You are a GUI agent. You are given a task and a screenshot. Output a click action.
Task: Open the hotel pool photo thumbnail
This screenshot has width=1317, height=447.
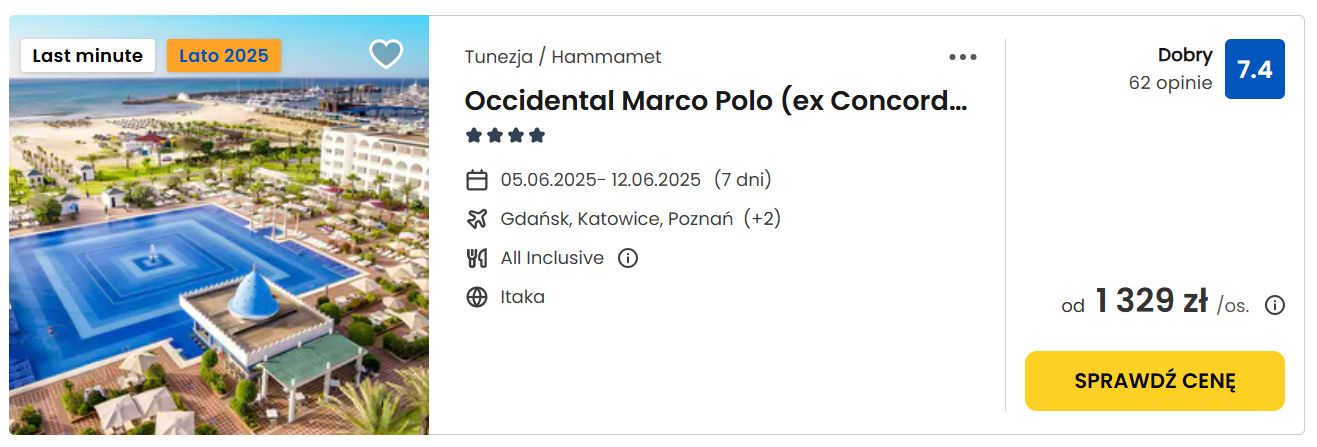(x=219, y=225)
